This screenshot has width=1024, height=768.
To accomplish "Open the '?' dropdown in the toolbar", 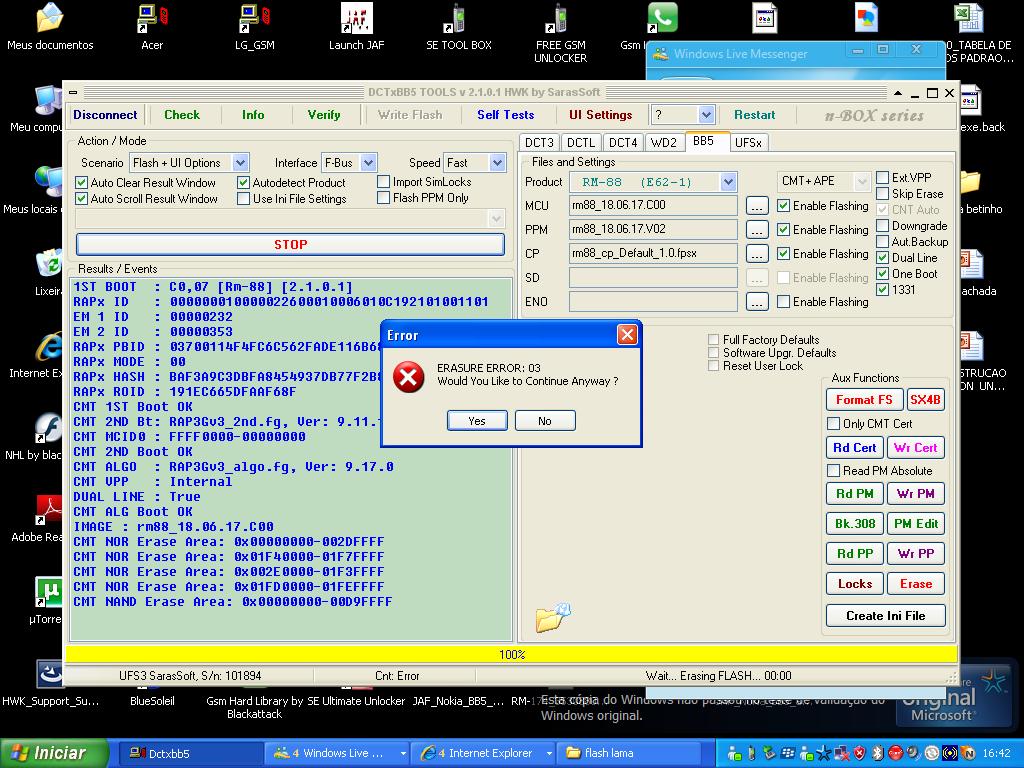I will pyautogui.click(x=706, y=115).
